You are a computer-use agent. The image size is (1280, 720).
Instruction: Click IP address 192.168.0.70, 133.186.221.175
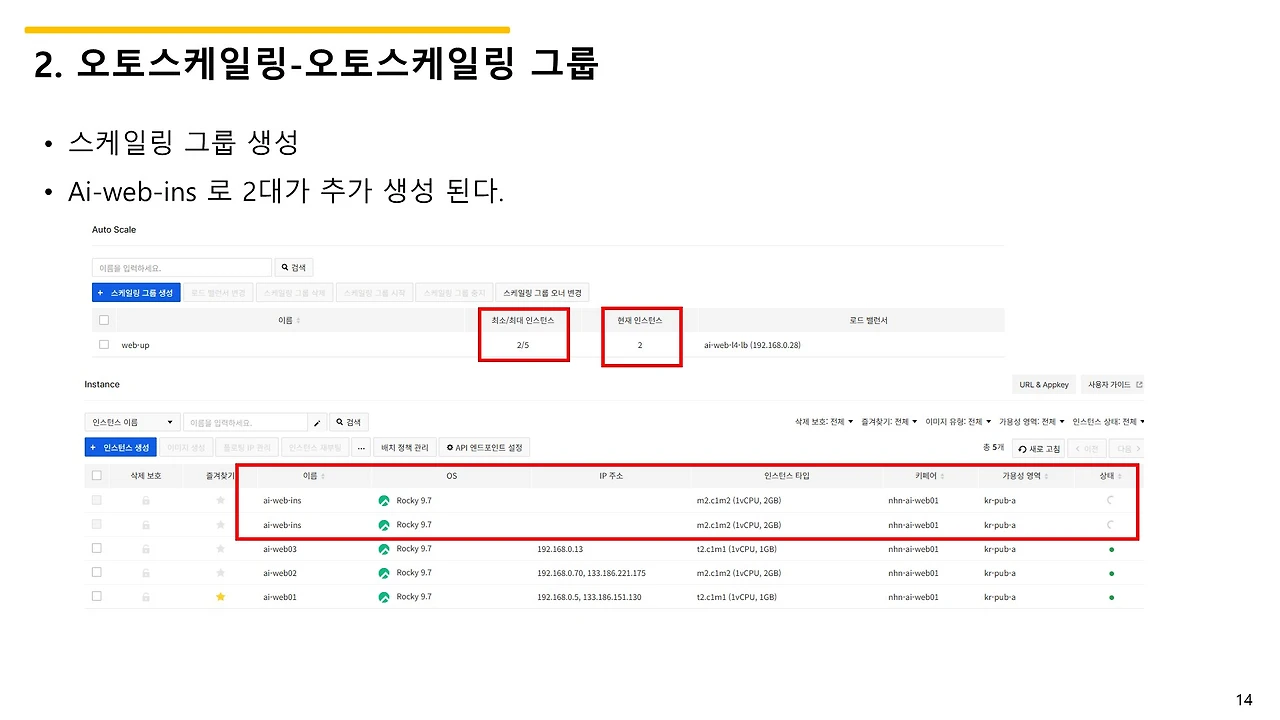coord(591,573)
